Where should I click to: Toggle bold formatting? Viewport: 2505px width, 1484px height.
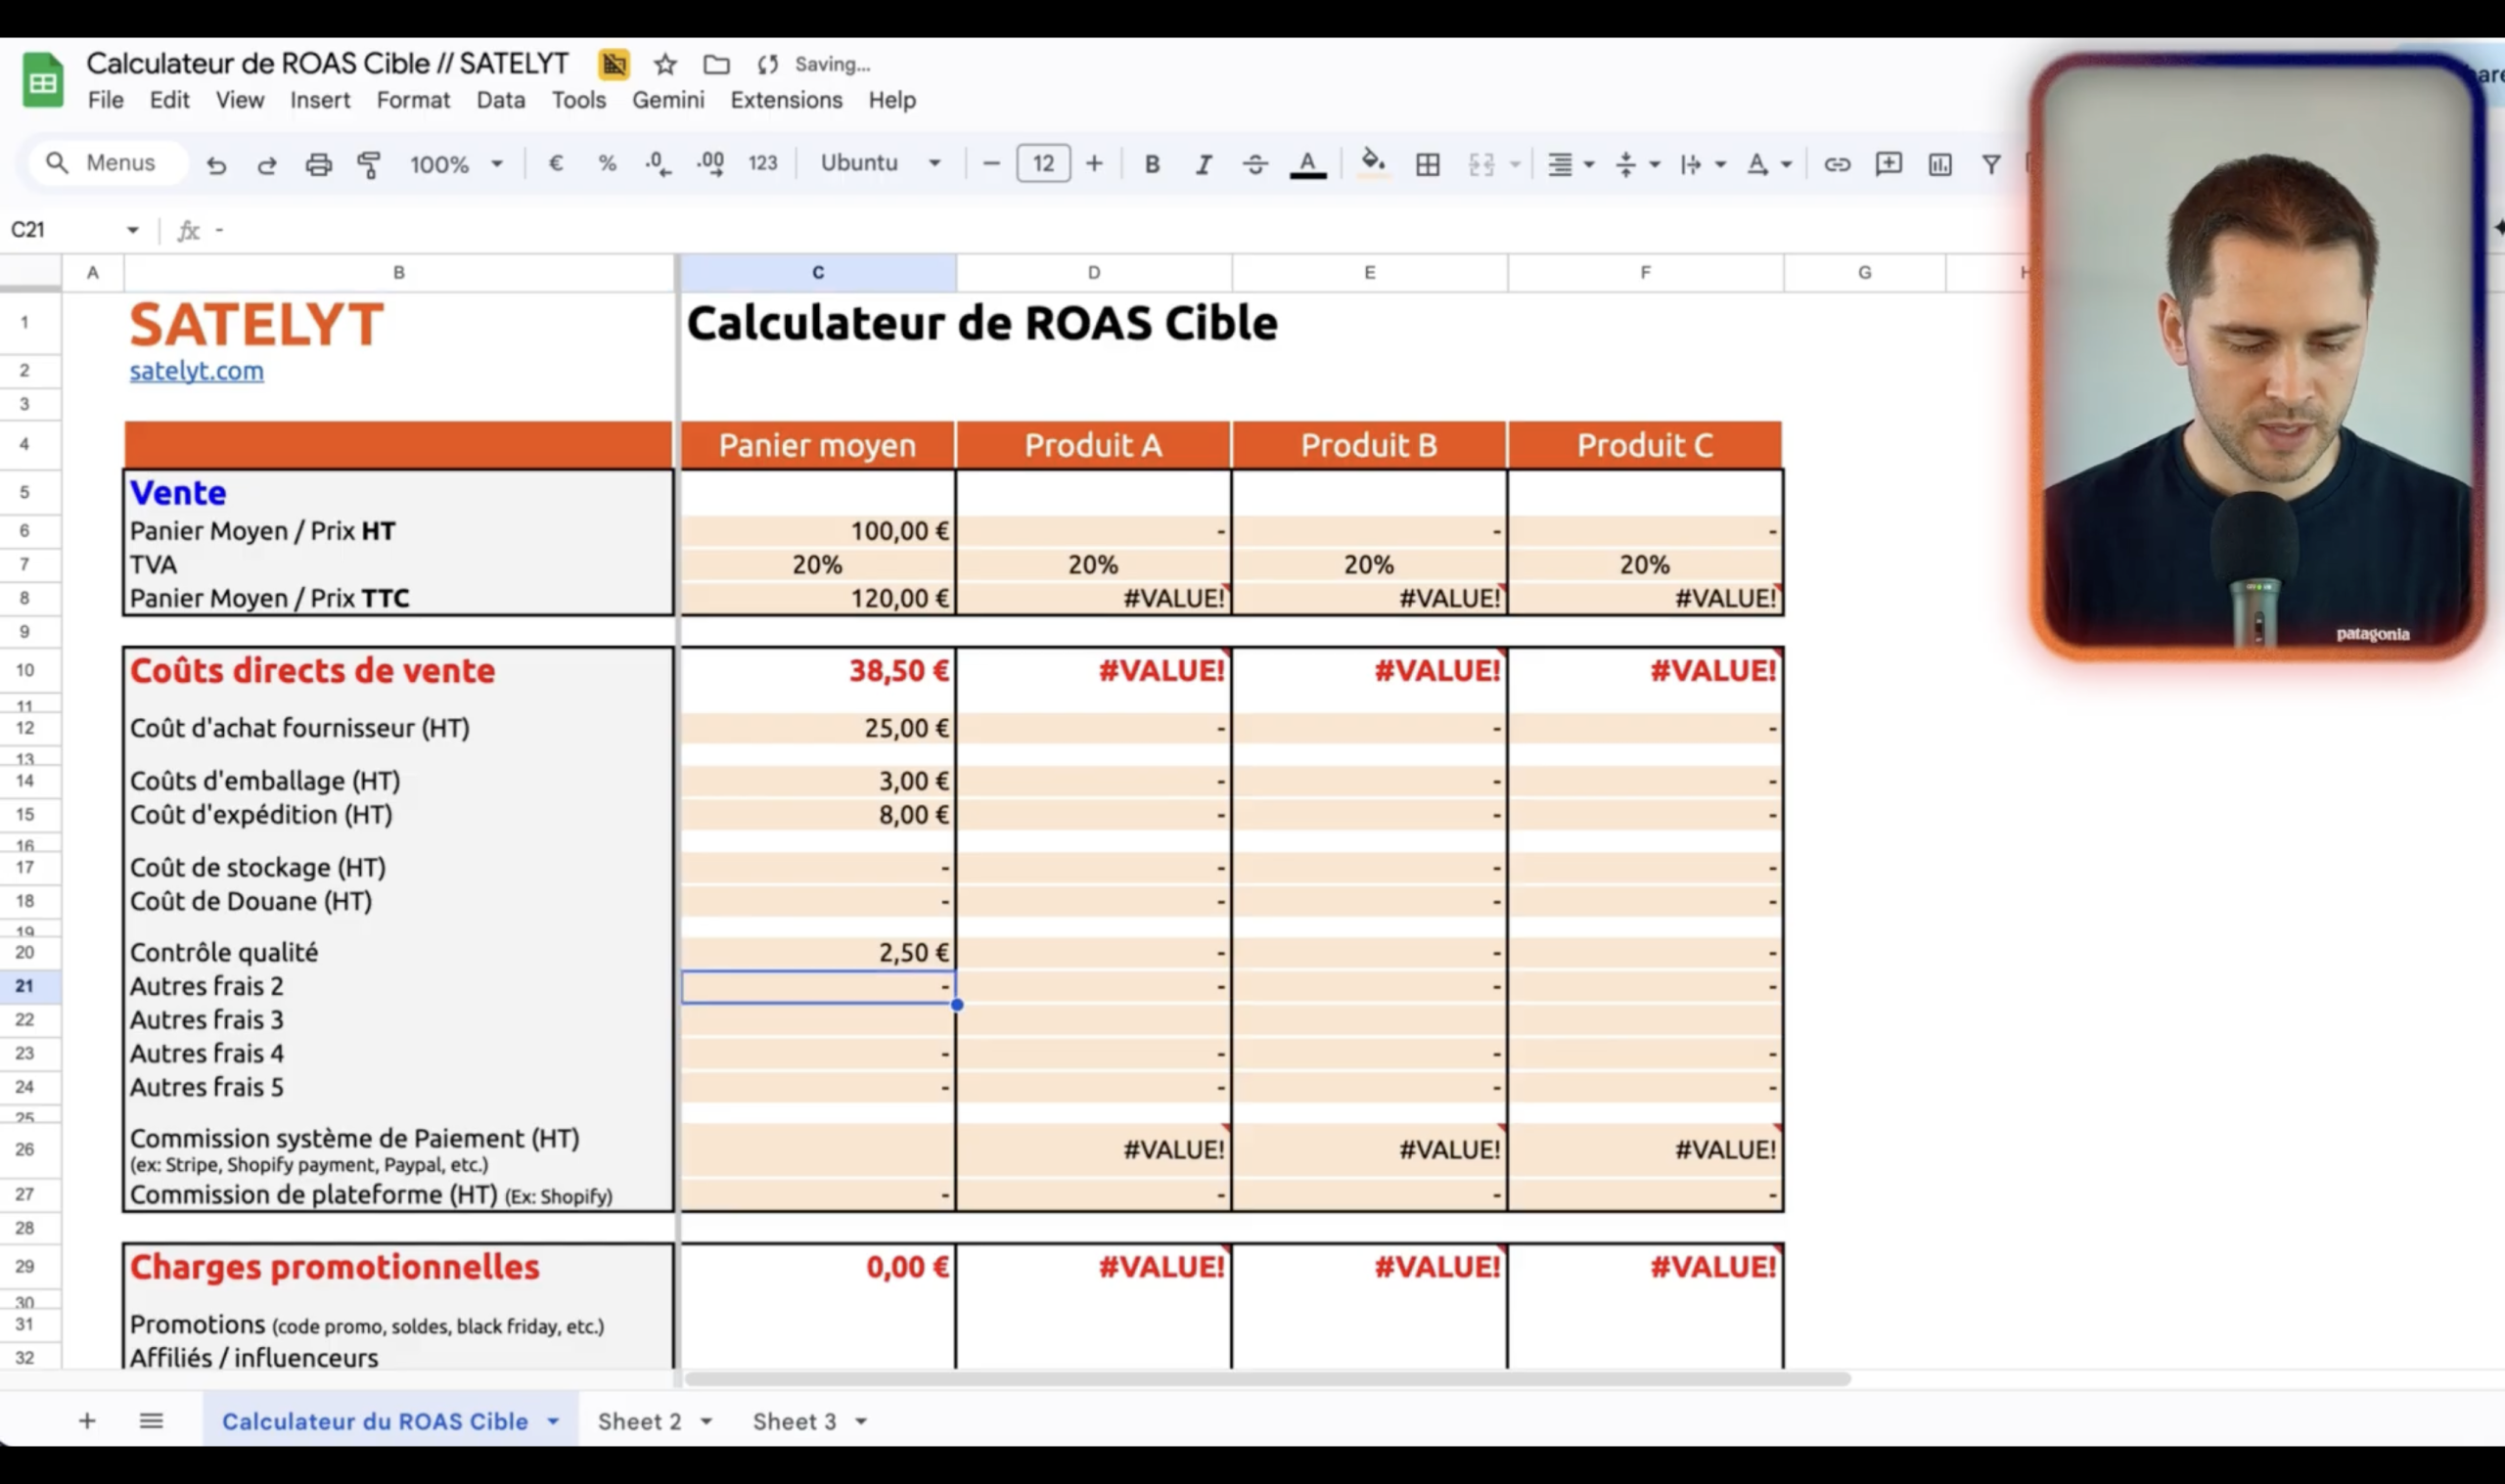pyautogui.click(x=1152, y=164)
